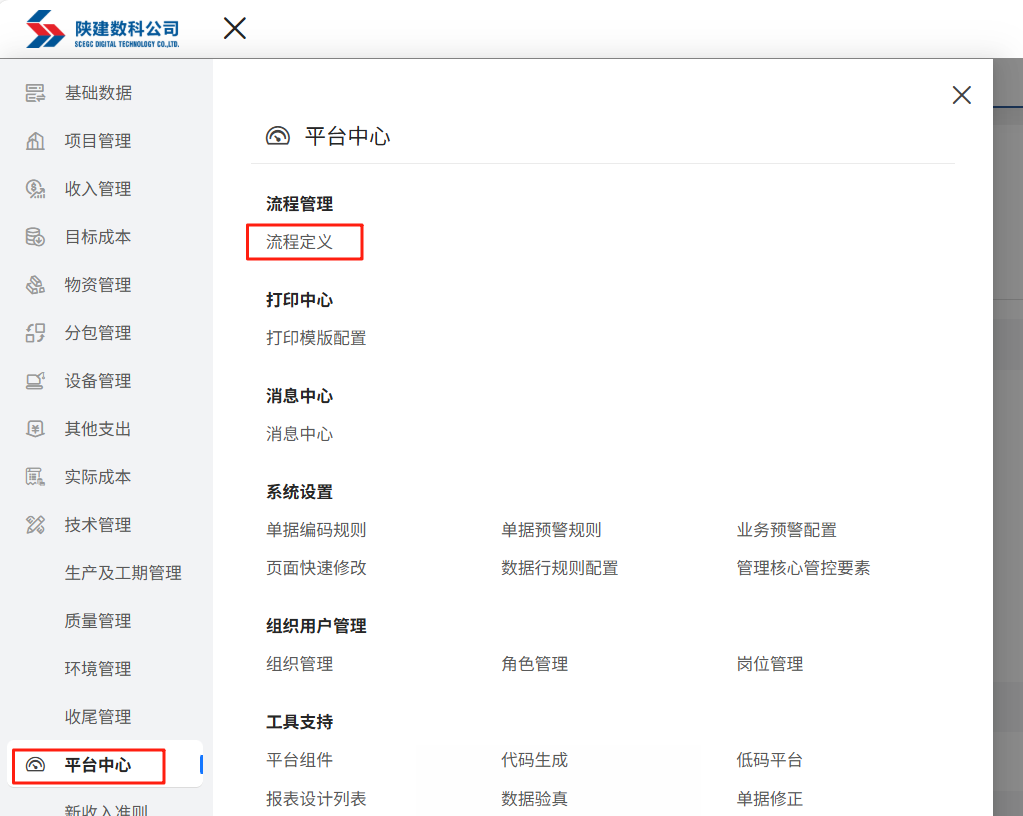Click the 基础数据 sidebar icon
This screenshot has height=816, width=1023.
click(35, 93)
